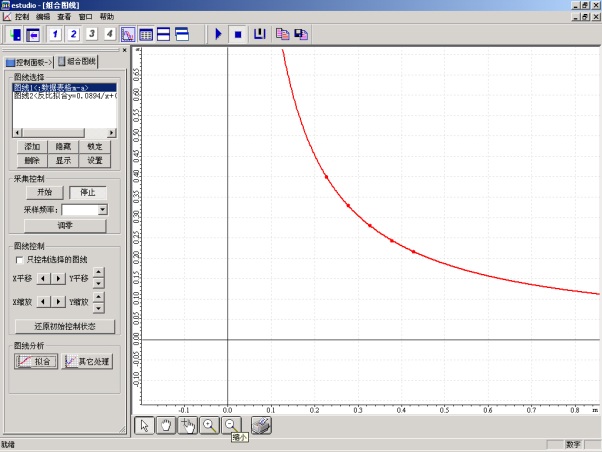The width and height of the screenshot is (602, 452).
Task: Activate the hand pan tool
Action: click(166, 425)
